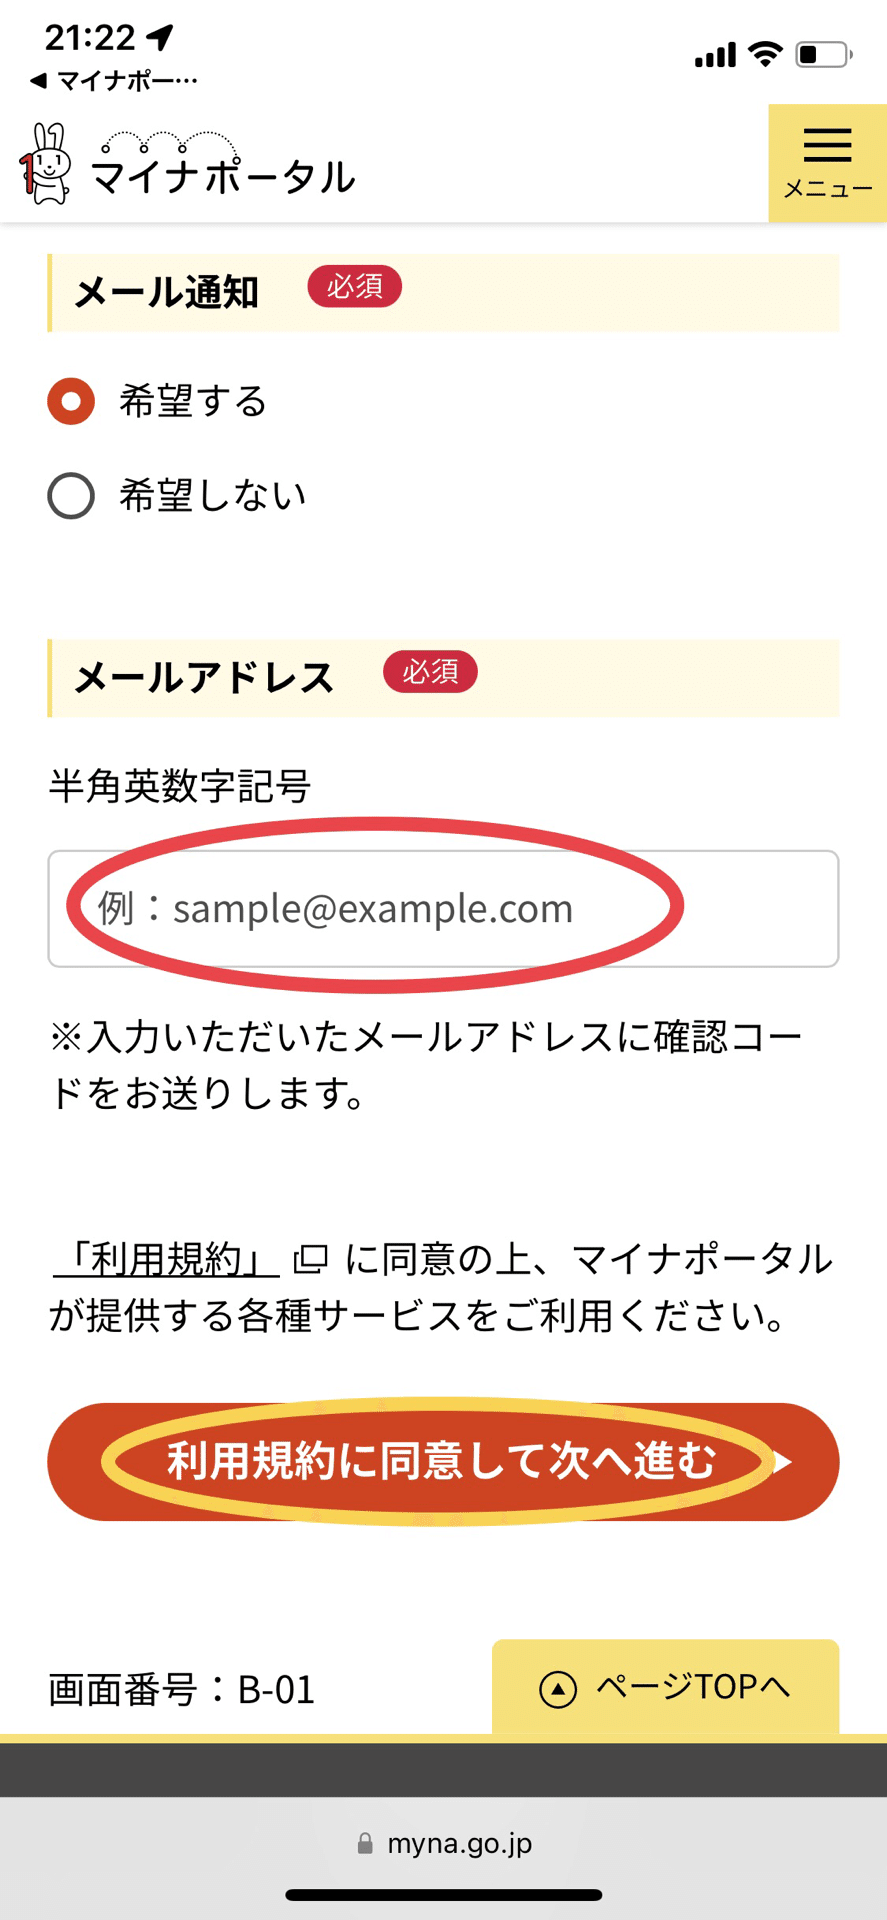Tap the メニュー label text
This screenshot has width=887, height=1920.
828,188
